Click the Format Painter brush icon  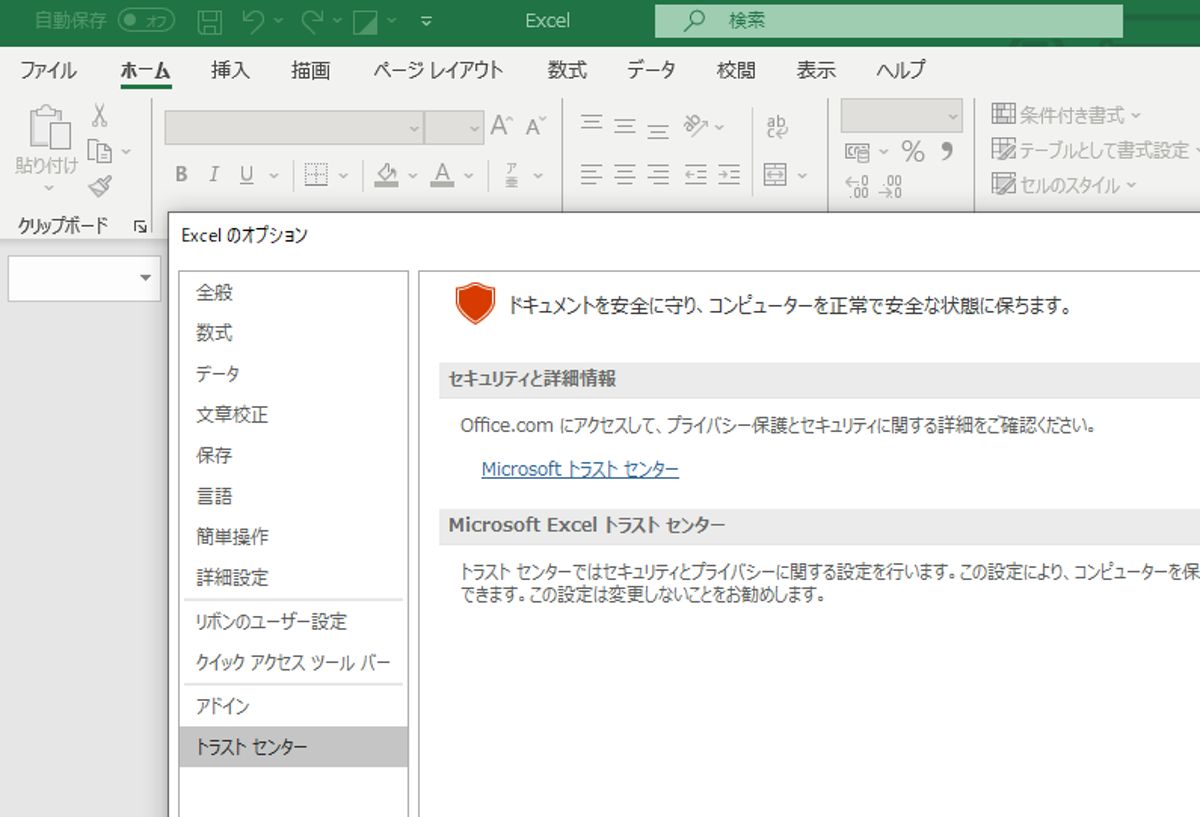pos(100,185)
